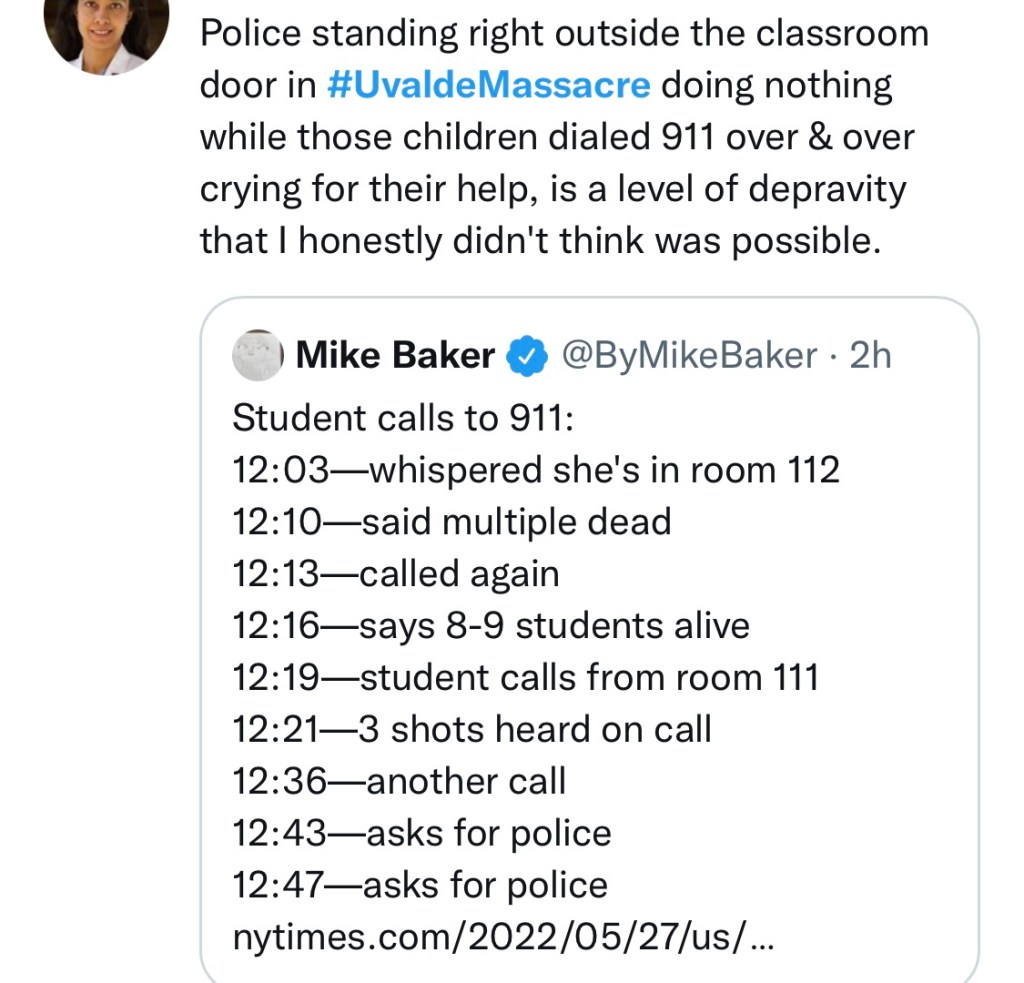This screenshot has height=983, width=1024.
Task: Click the blue verified badge
Action: tap(528, 355)
